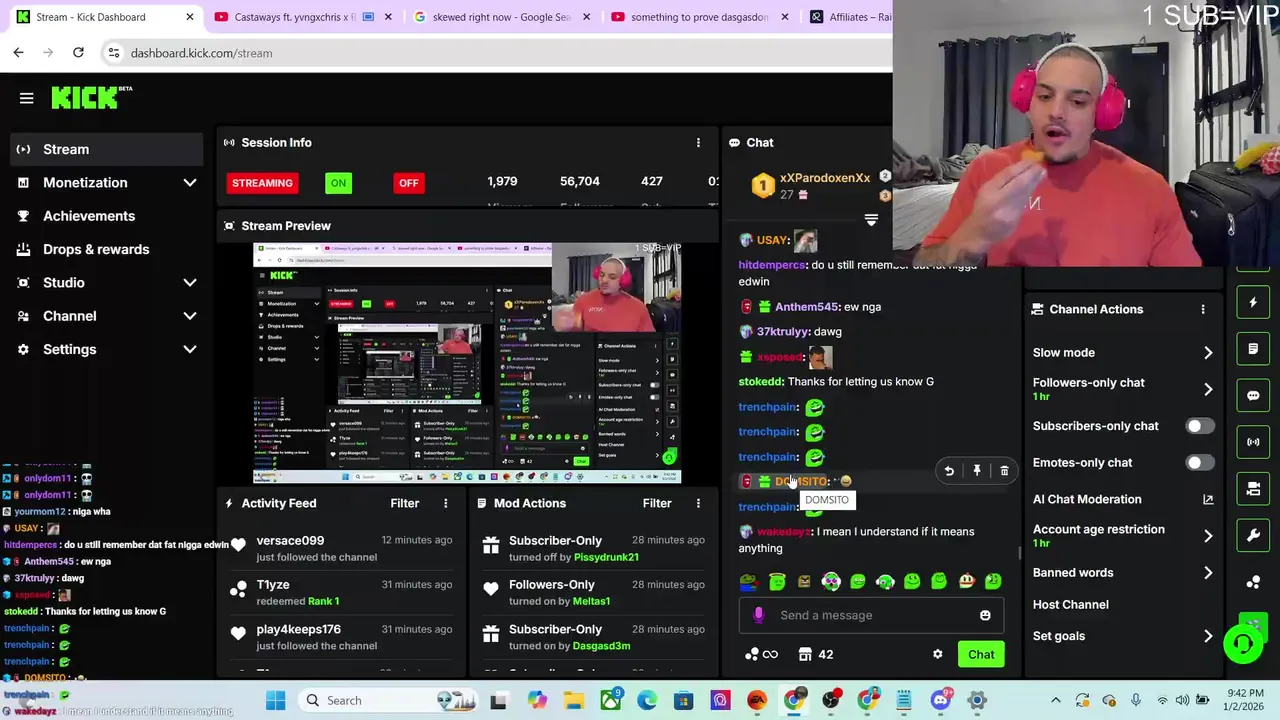
Task: Switch to the Affiliates browser tab
Action: pos(848,17)
